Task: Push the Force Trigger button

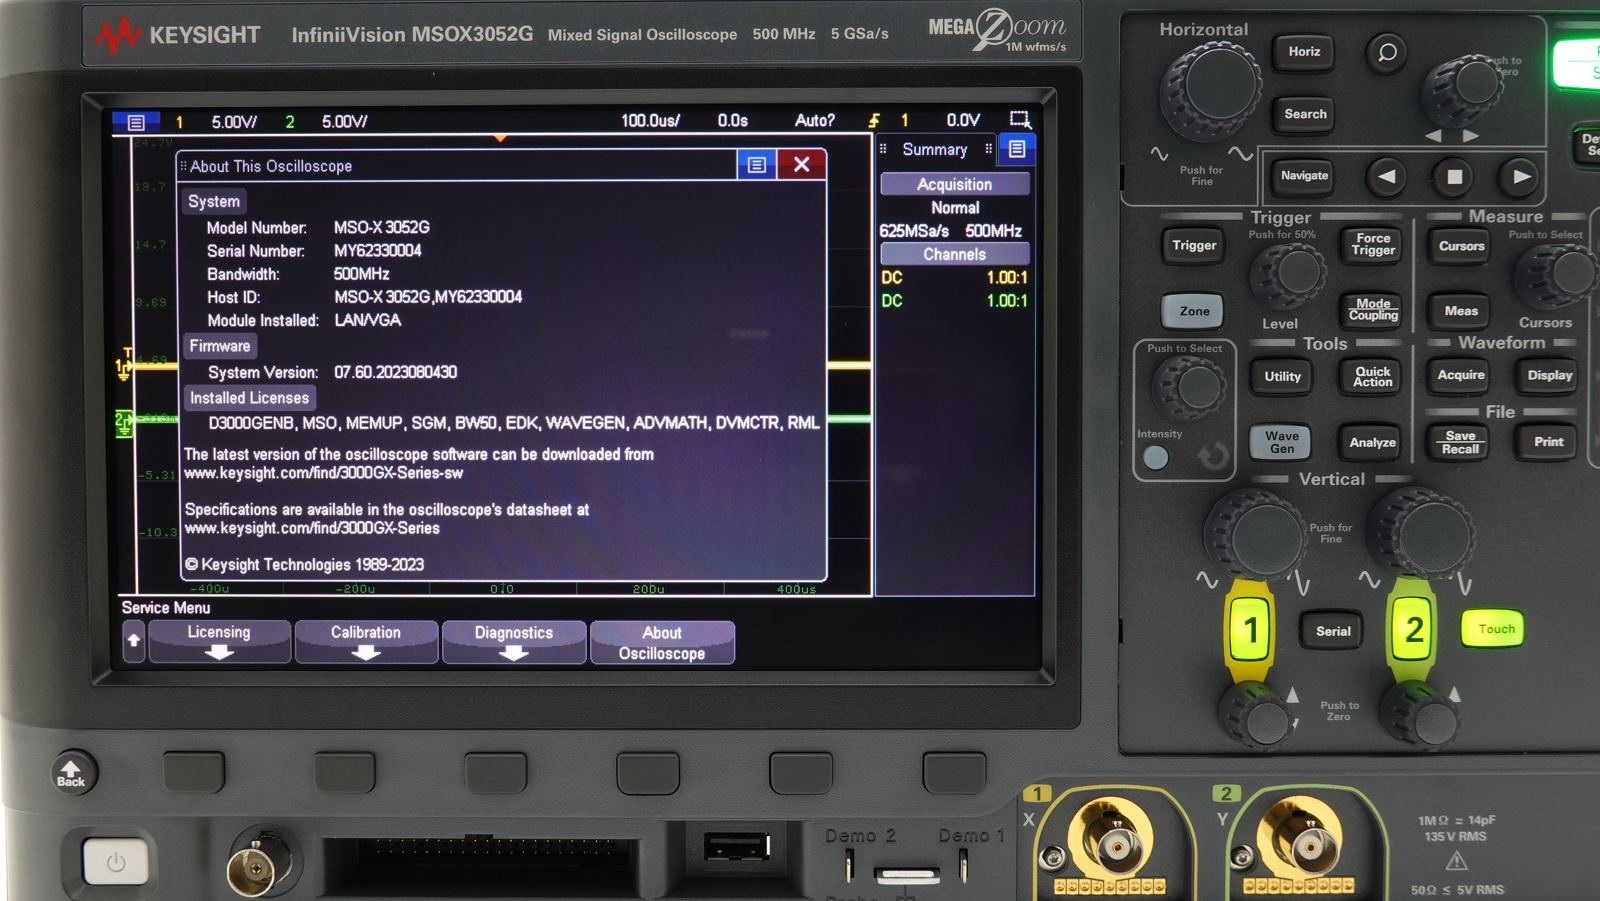Action: 1373,245
